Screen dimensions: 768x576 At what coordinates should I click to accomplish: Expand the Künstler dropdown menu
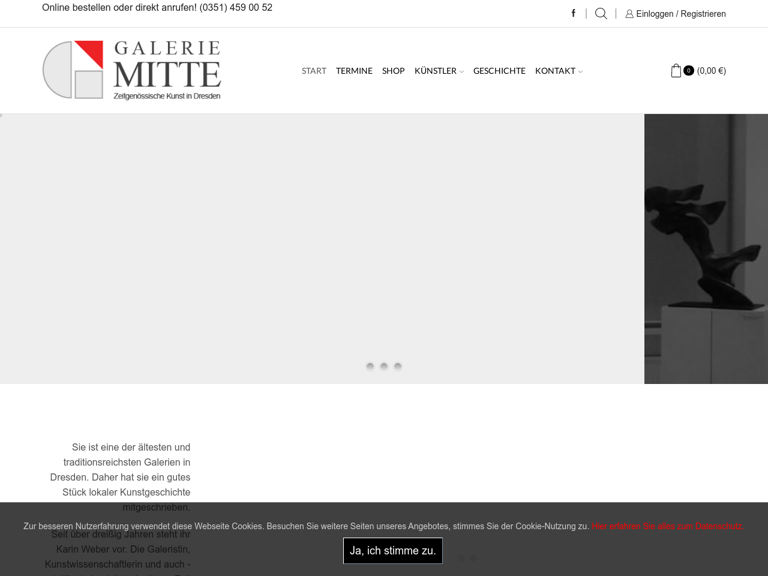click(x=439, y=71)
